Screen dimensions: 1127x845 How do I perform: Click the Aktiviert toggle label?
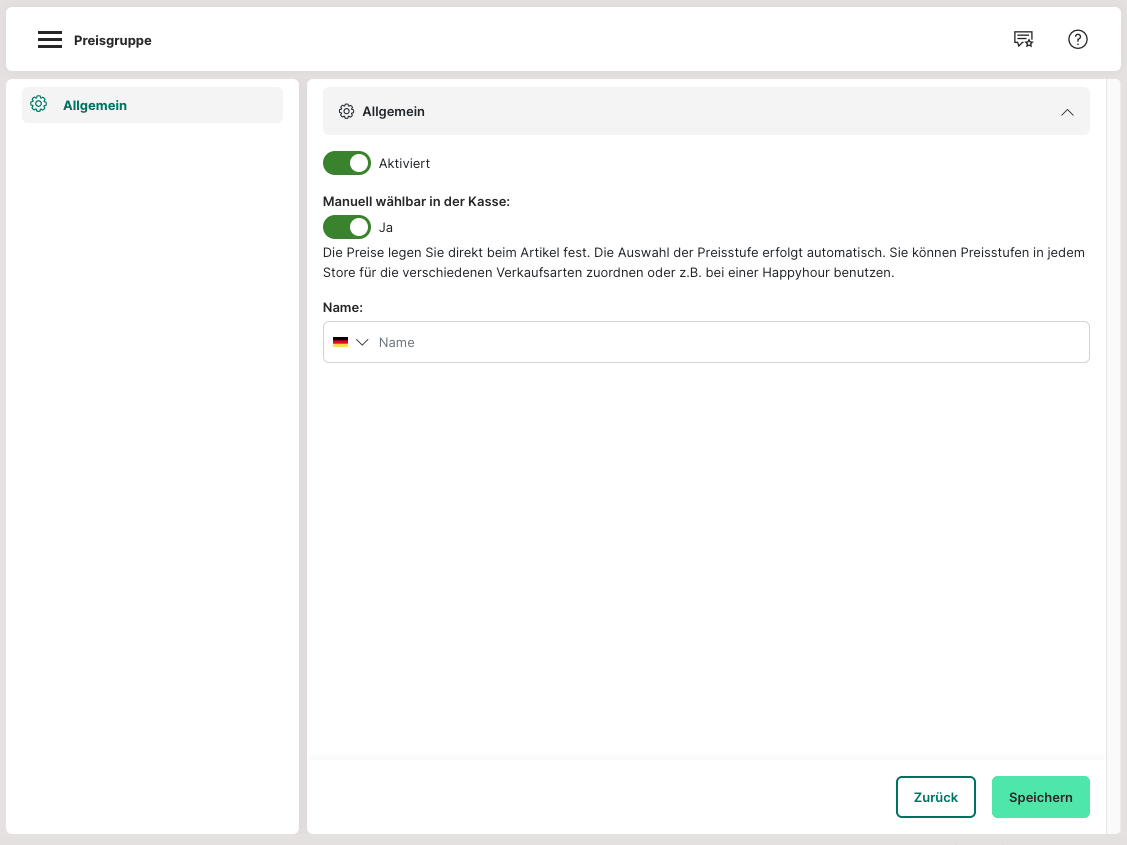(x=404, y=163)
